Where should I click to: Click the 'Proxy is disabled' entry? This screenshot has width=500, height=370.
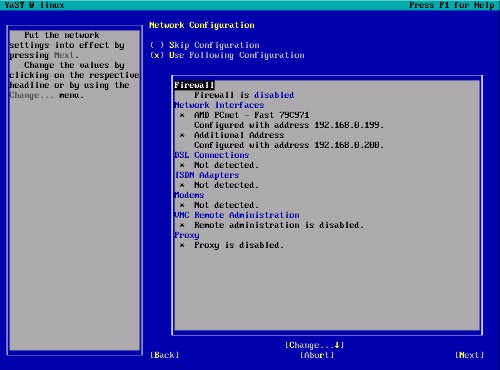pos(239,245)
